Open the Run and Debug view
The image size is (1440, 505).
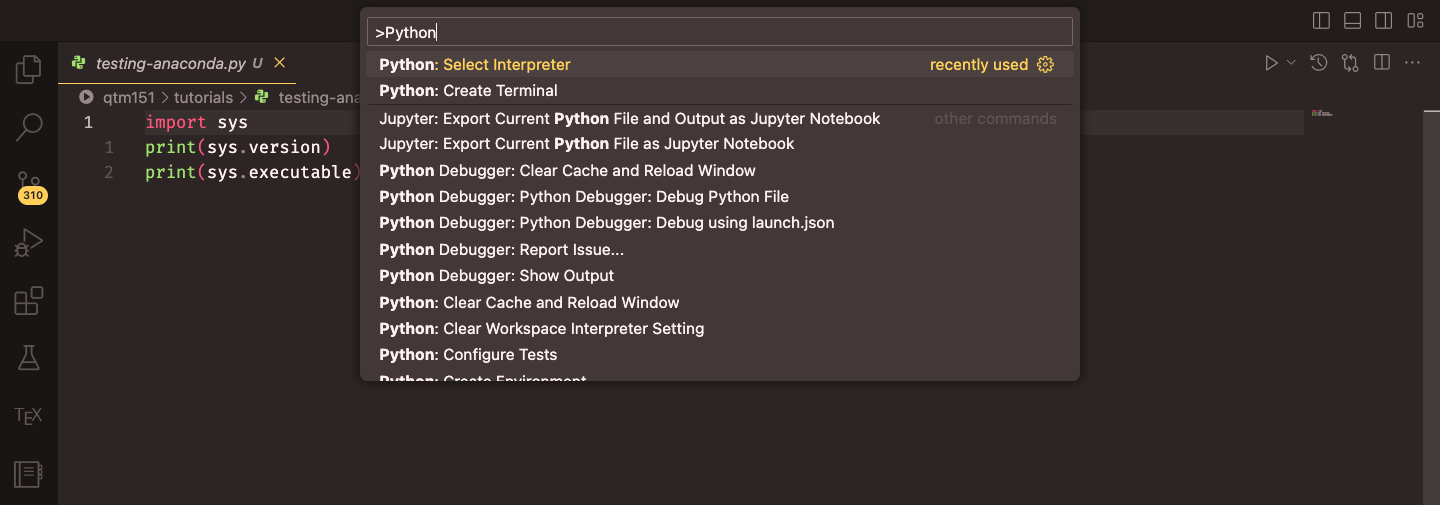pyautogui.click(x=29, y=243)
